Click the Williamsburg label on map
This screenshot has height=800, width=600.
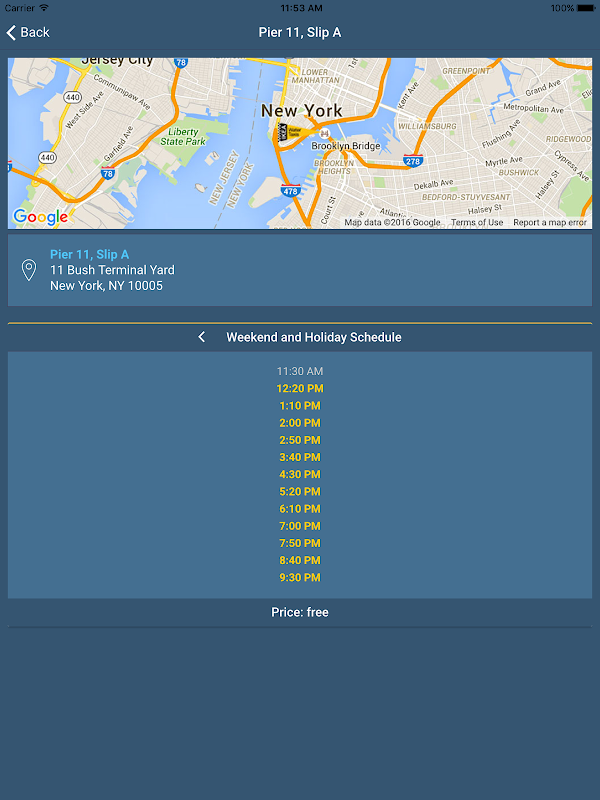pyautogui.click(x=428, y=126)
